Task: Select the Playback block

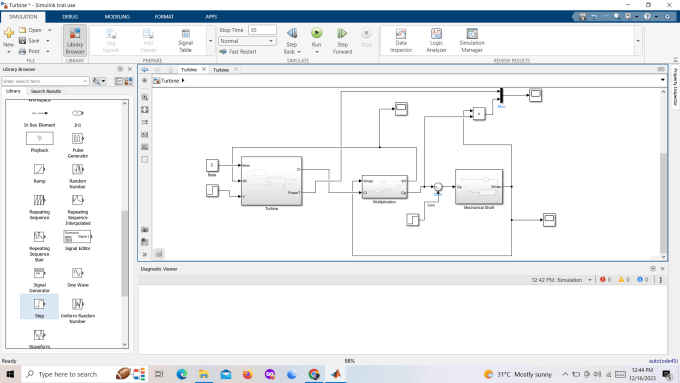Action: coord(39,142)
